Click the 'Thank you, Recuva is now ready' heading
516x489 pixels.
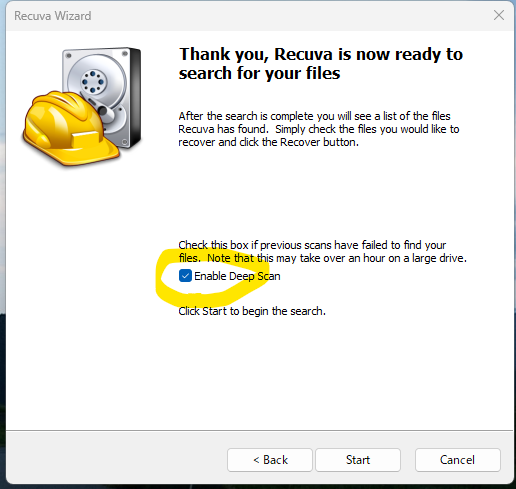coord(321,63)
